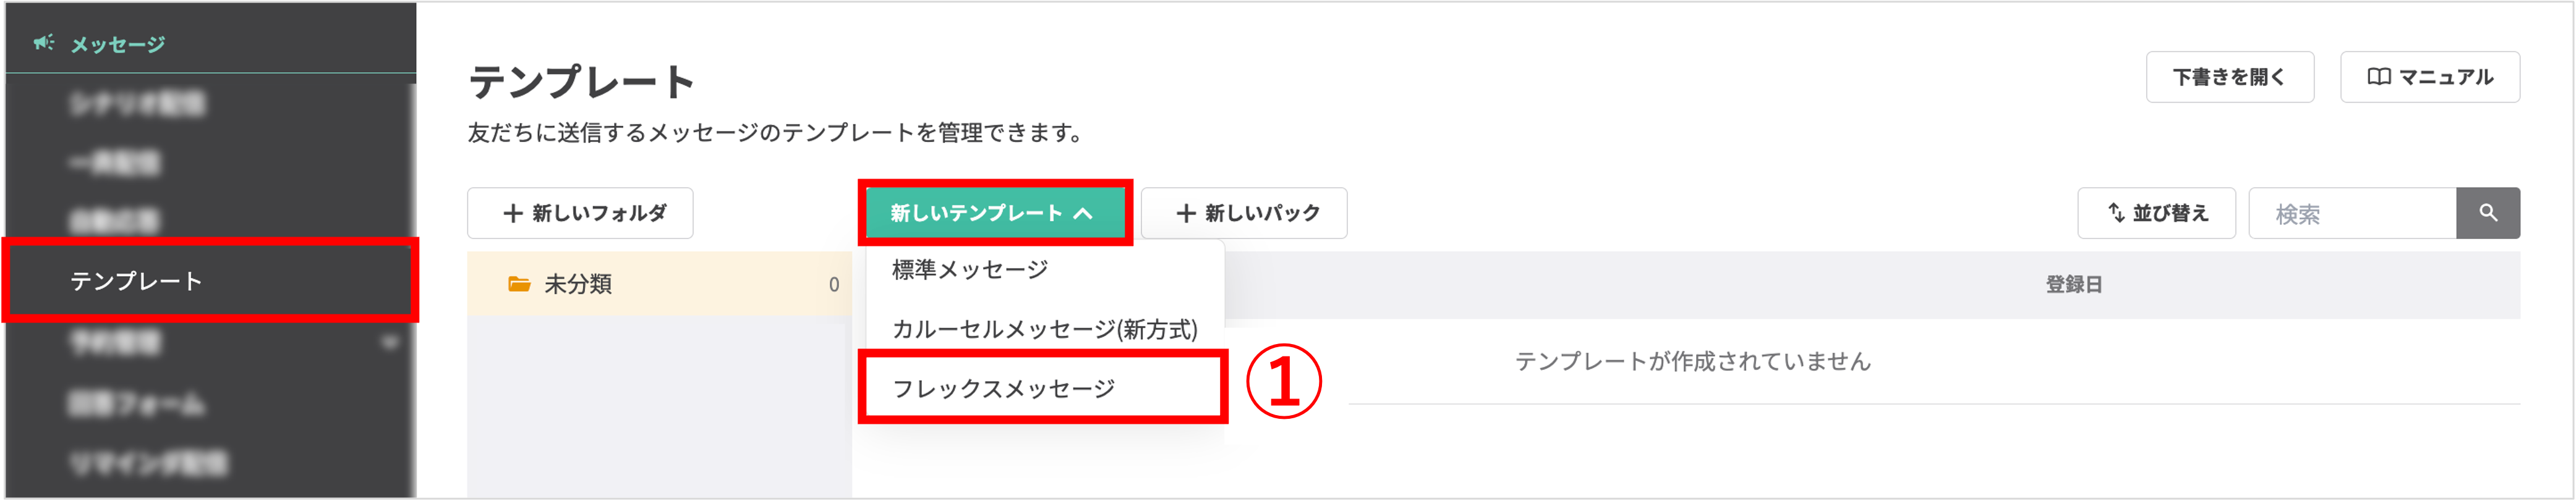The width and height of the screenshot is (2576, 501).
Task: Focus the 検索 search field
Action: click(2351, 213)
